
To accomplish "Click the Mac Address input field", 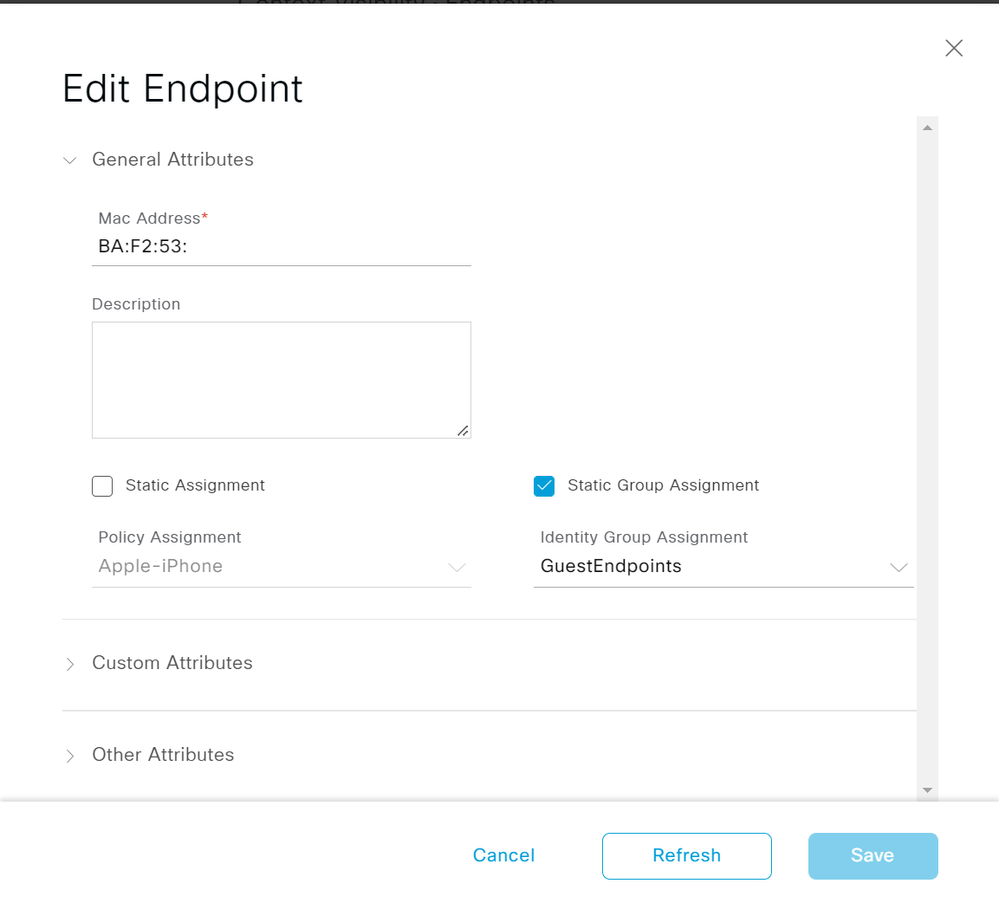I will click(x=282, y=247).
